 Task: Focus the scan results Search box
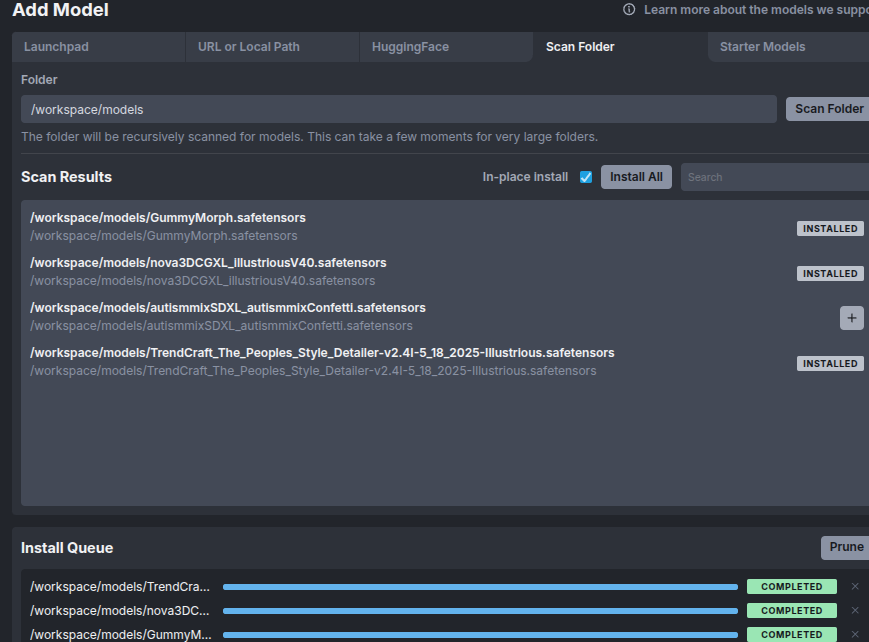(x=774, y=177)
